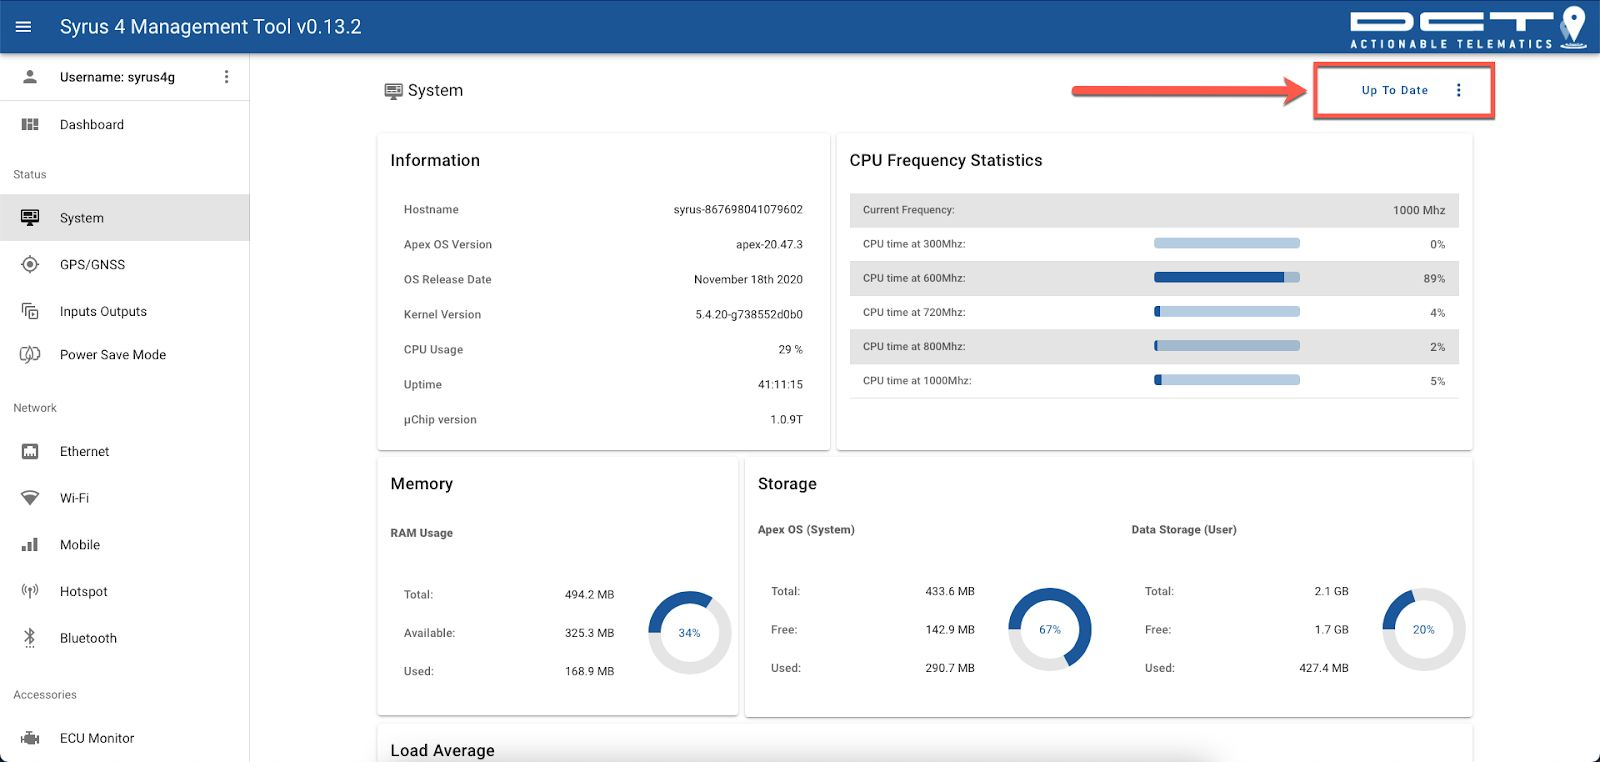The height and width of the screenshot is (762, 1600).
Task: Open the hamburger navigation menu
Action: pos(24,27)
